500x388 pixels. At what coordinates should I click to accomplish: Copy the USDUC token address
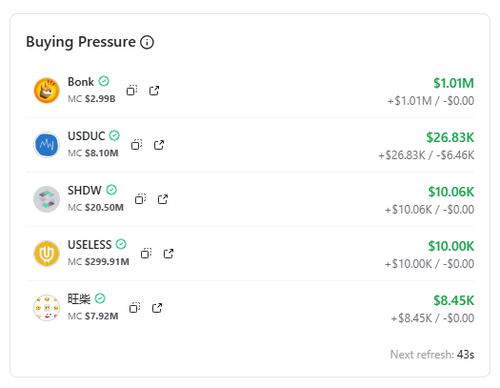click(136, 145)
